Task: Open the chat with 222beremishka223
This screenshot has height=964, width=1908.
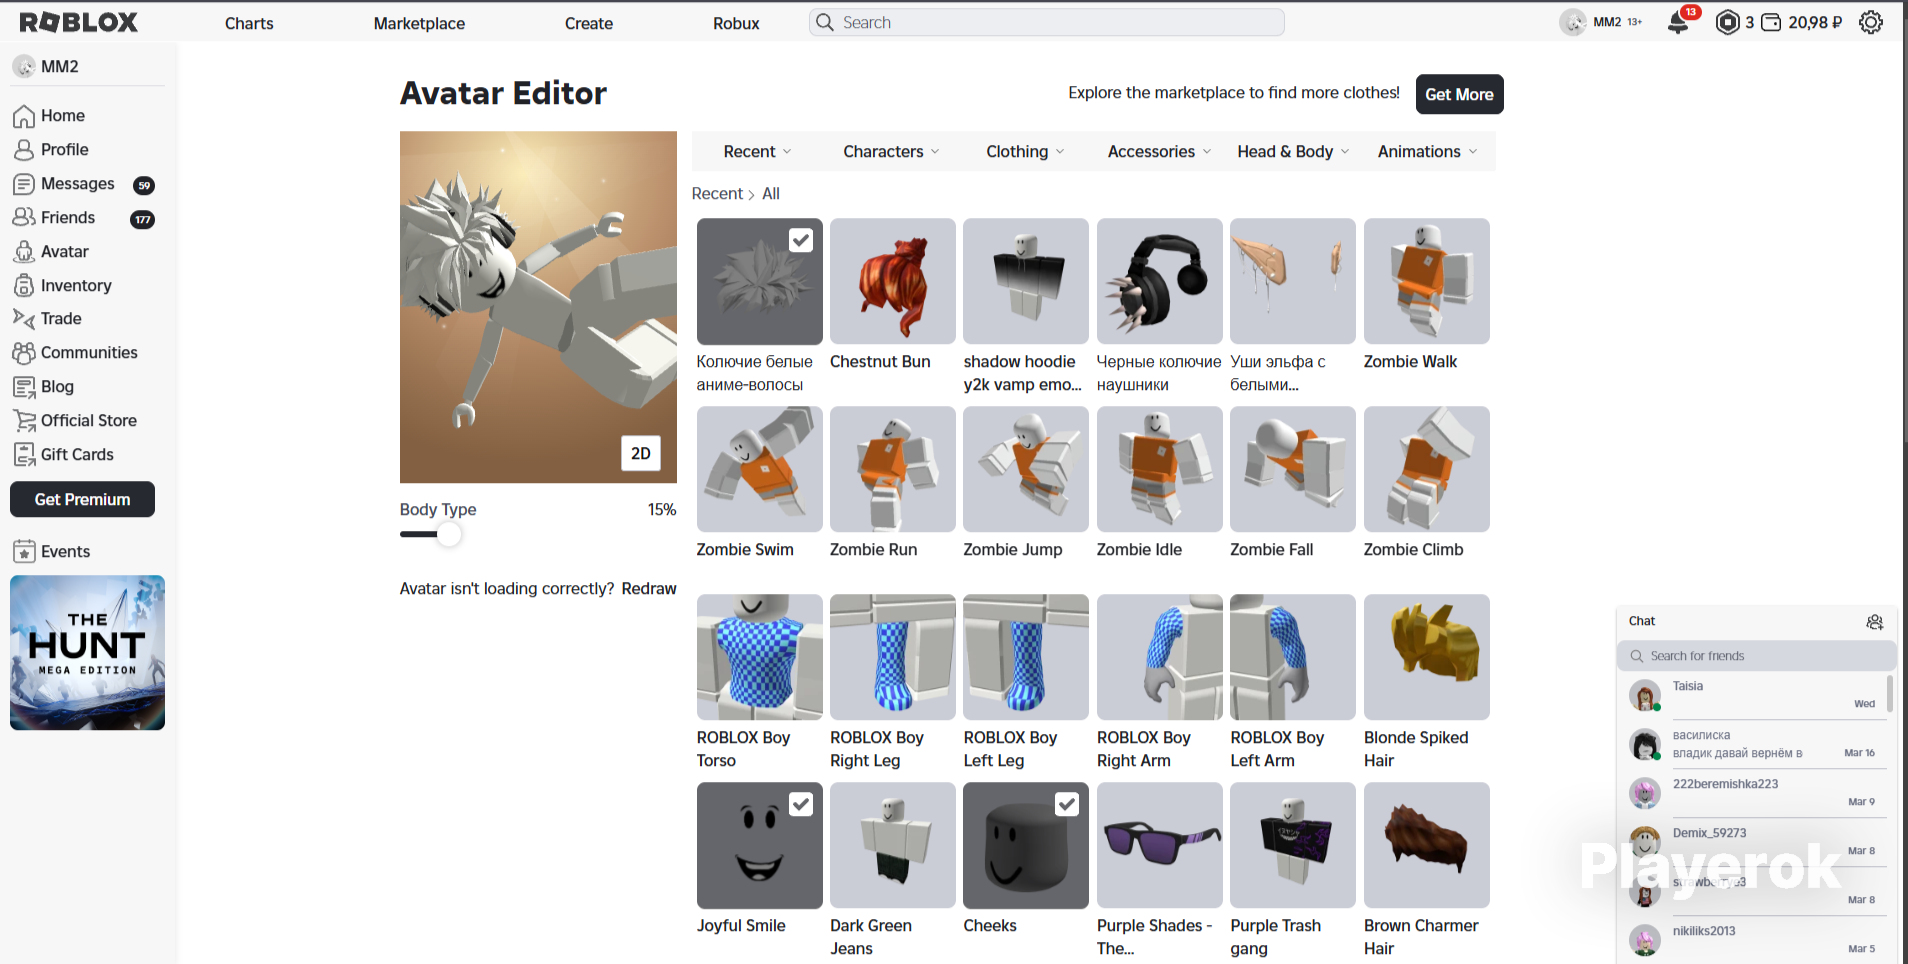Action: point(1756,793)
